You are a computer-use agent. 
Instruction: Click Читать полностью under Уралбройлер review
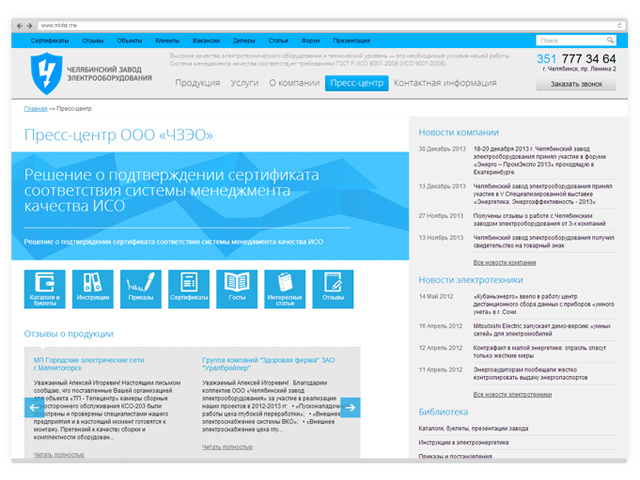tap(227, 447)
